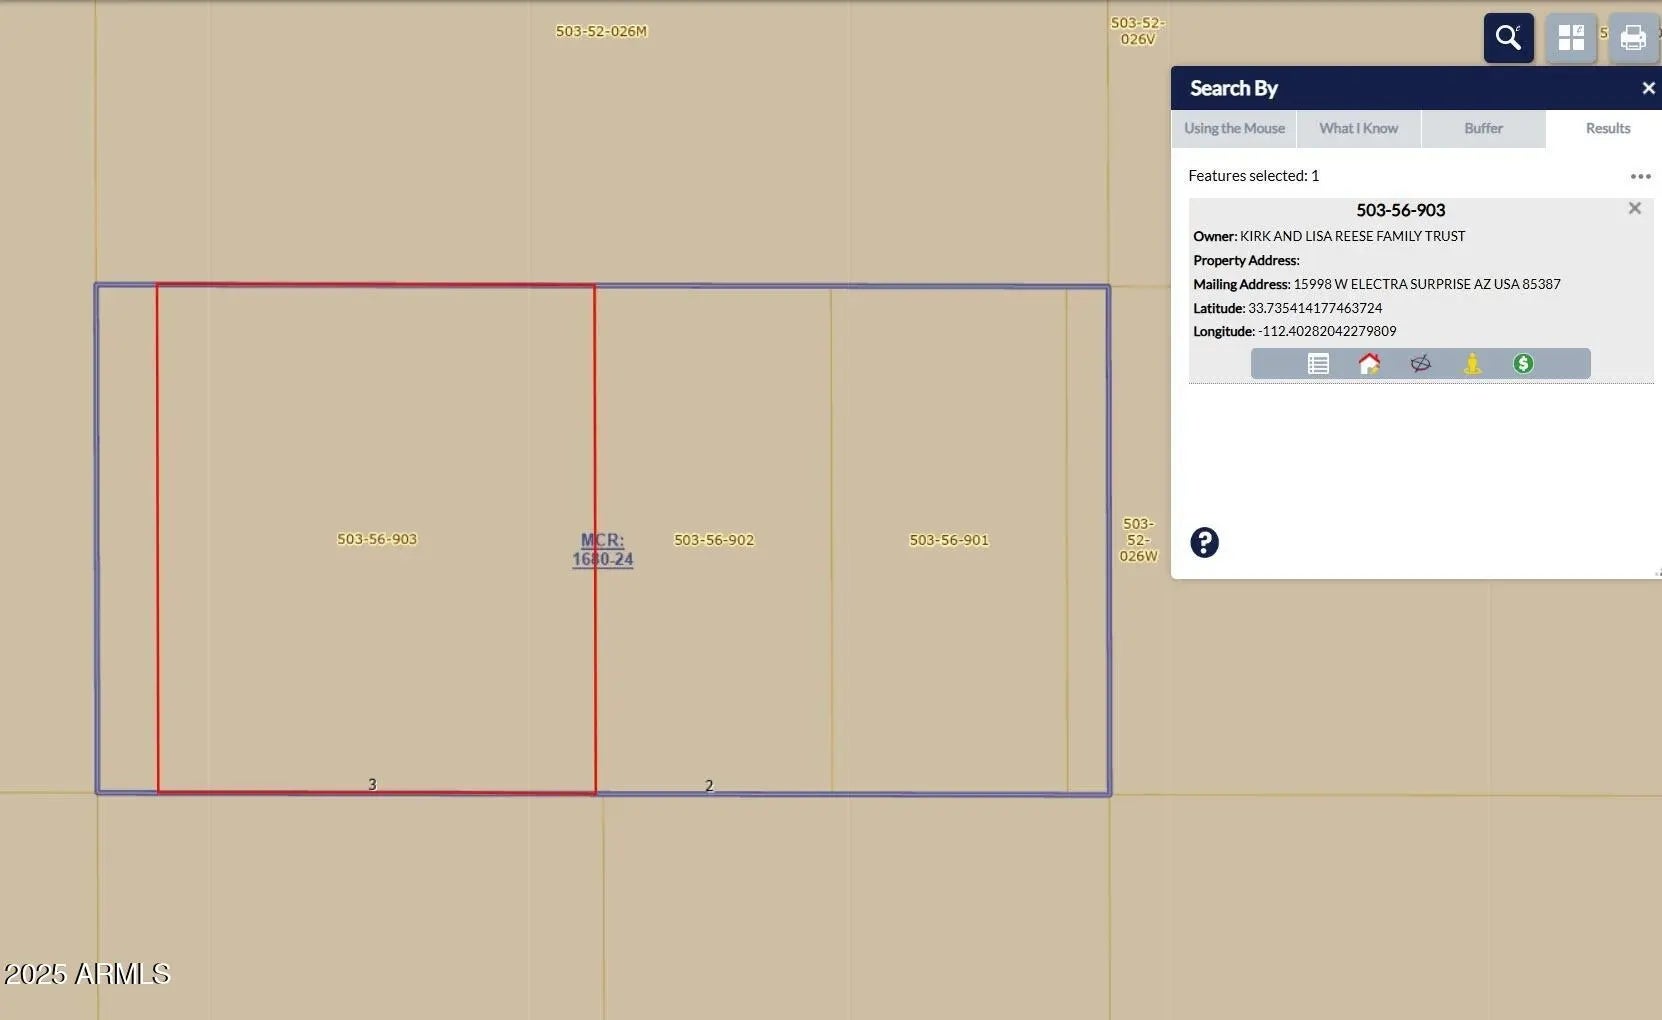
Task: Open street view yellow person icon
Action: [x=1472, y=364]
